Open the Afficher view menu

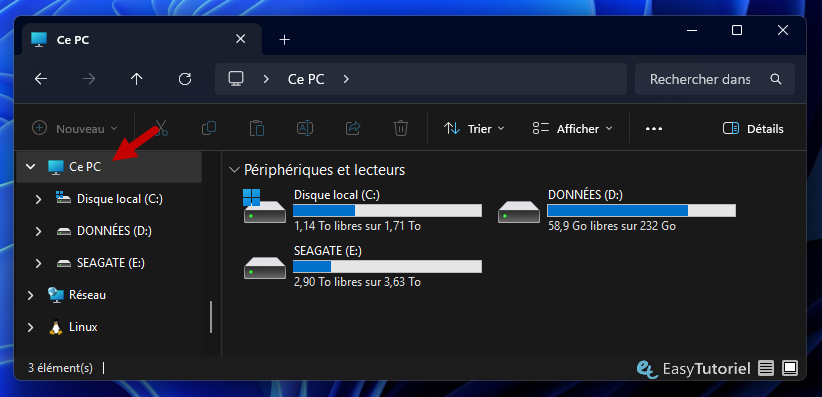572,128
